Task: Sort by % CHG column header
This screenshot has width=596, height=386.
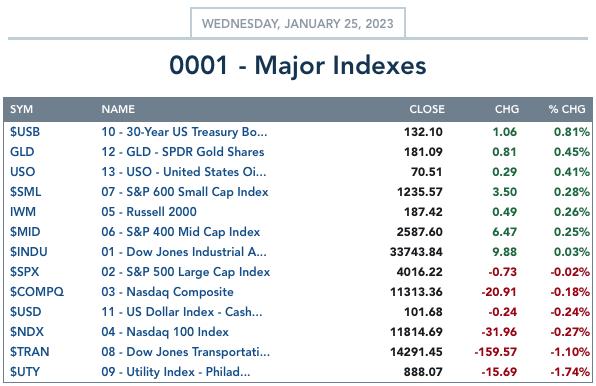Action: (x=567, y=109)
